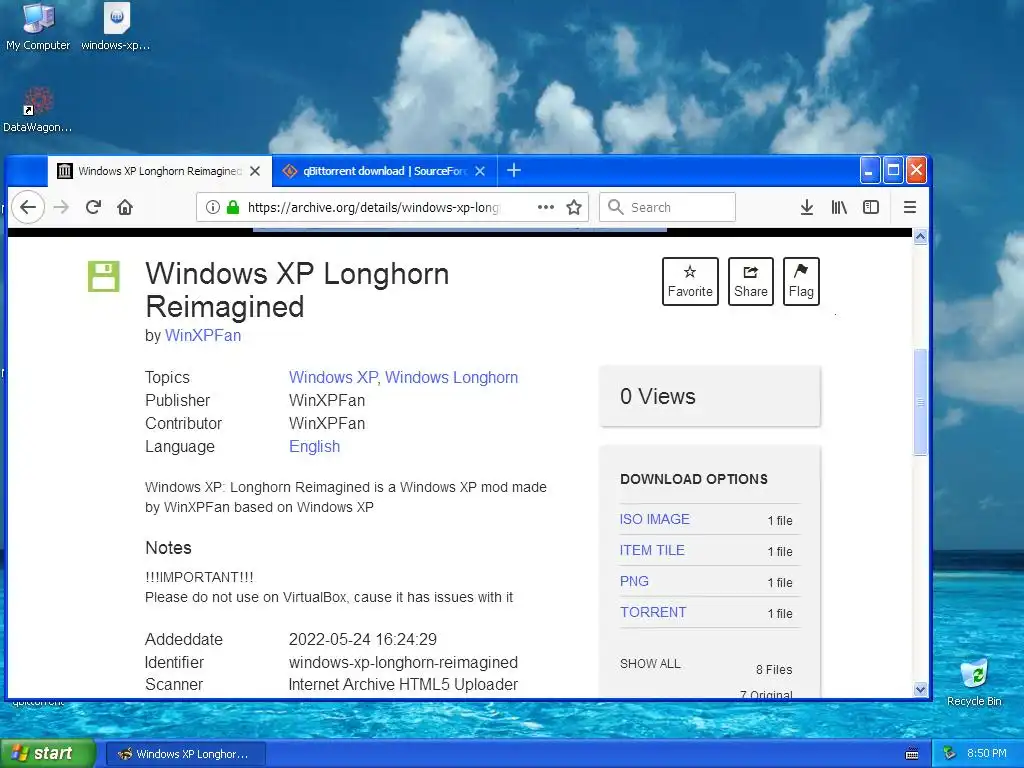Screen dimensions: 1024x768
Task: Open the Windows Longhorn topic link
Action: (x=451, y=377)
